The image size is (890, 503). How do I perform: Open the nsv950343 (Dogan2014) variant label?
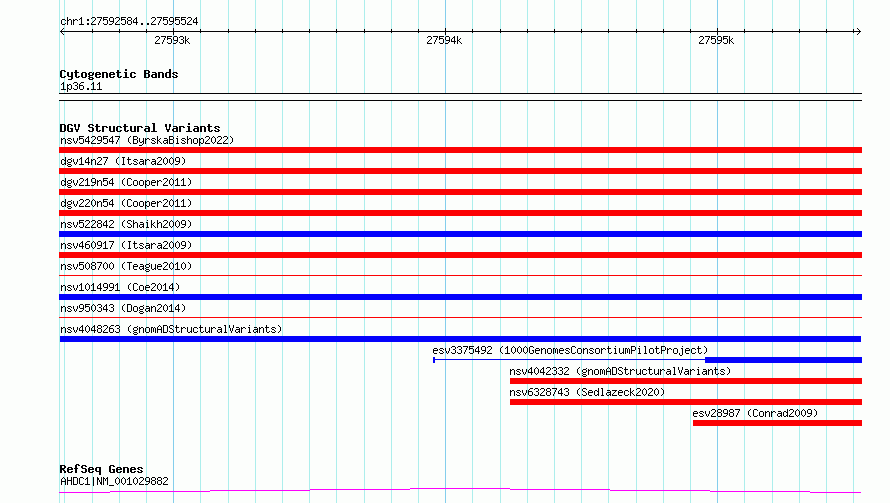(x=123, y=308)
